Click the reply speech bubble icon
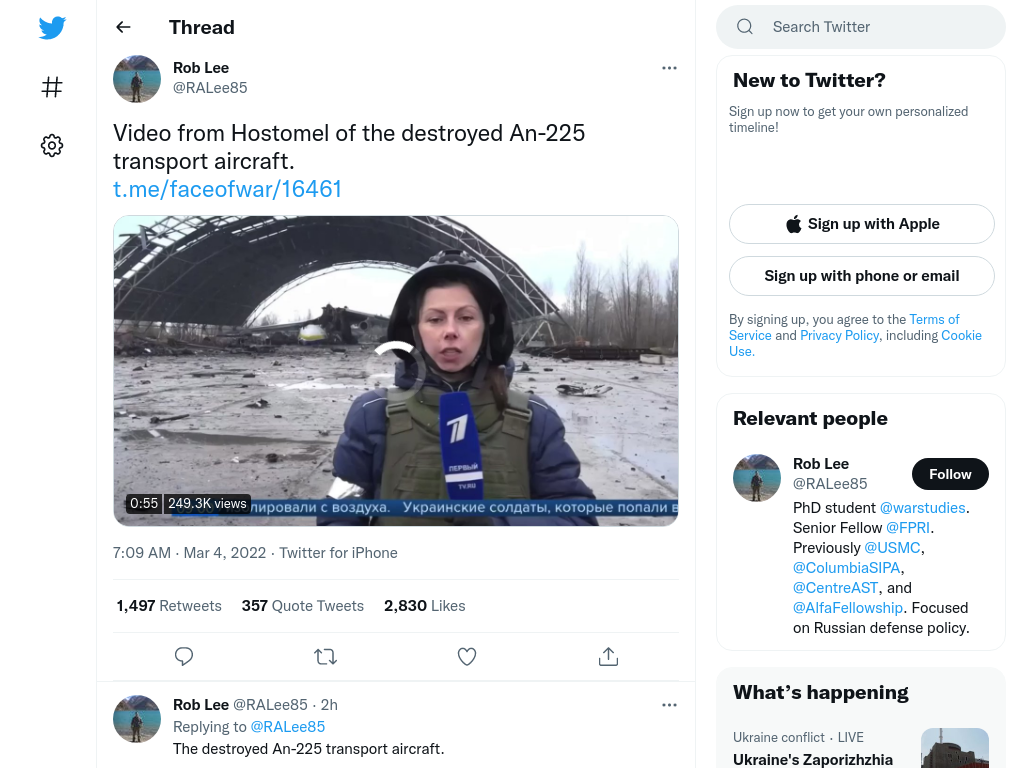The image size is (1024, 768). pos(184,656)
